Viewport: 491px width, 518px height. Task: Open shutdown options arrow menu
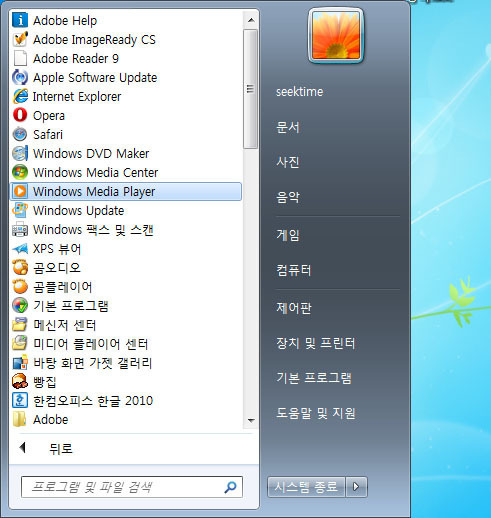click(356, 487)
